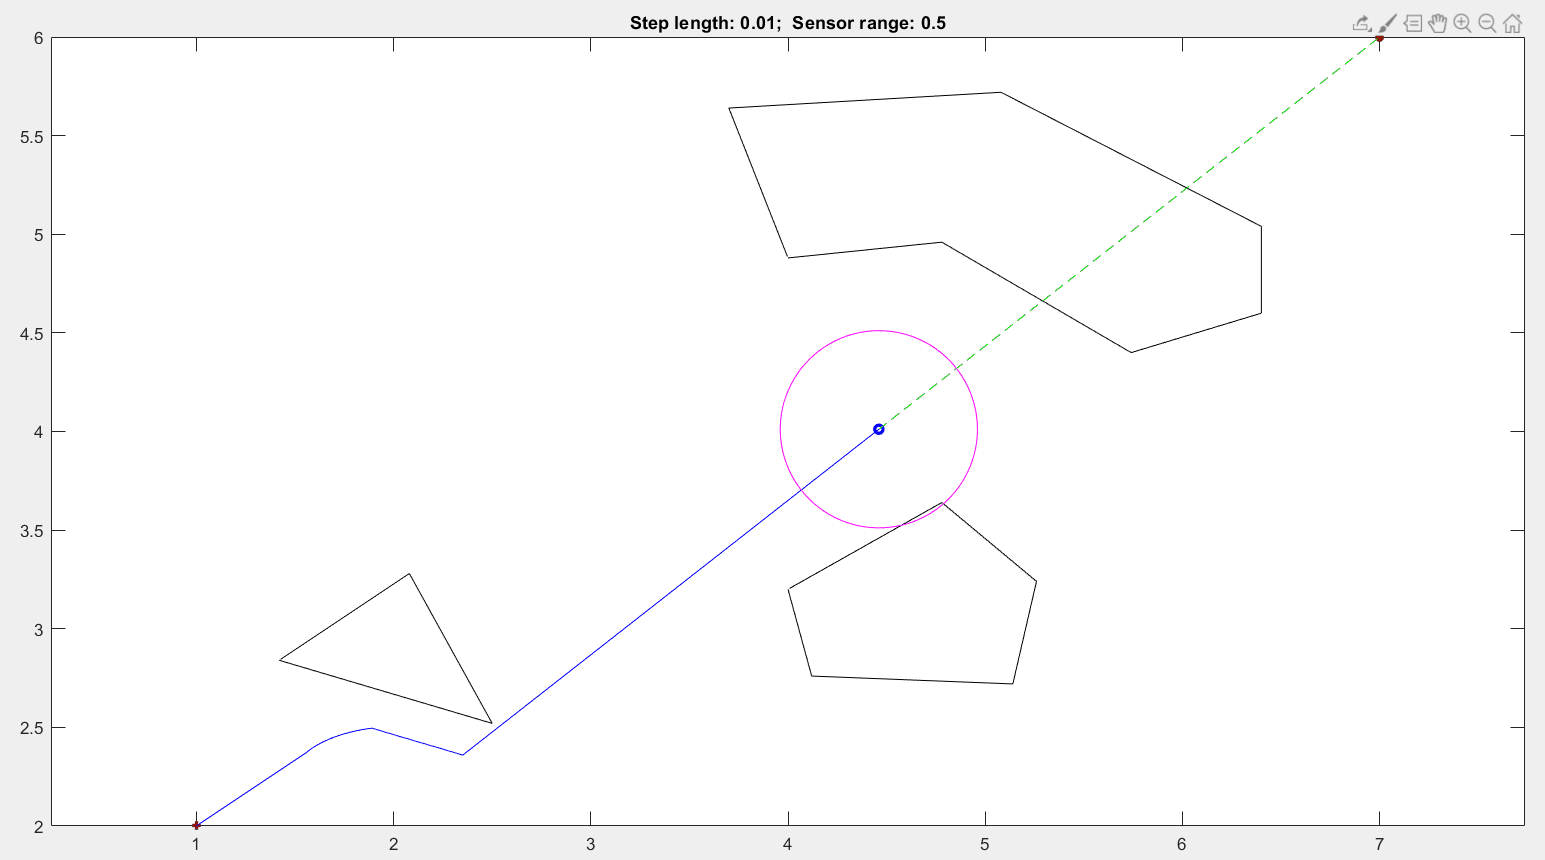The width and height of the screenshot is (1545, 860).
Task: Select the Pan hand tool
Action: pyautogui.click(x=1437, y=21)
